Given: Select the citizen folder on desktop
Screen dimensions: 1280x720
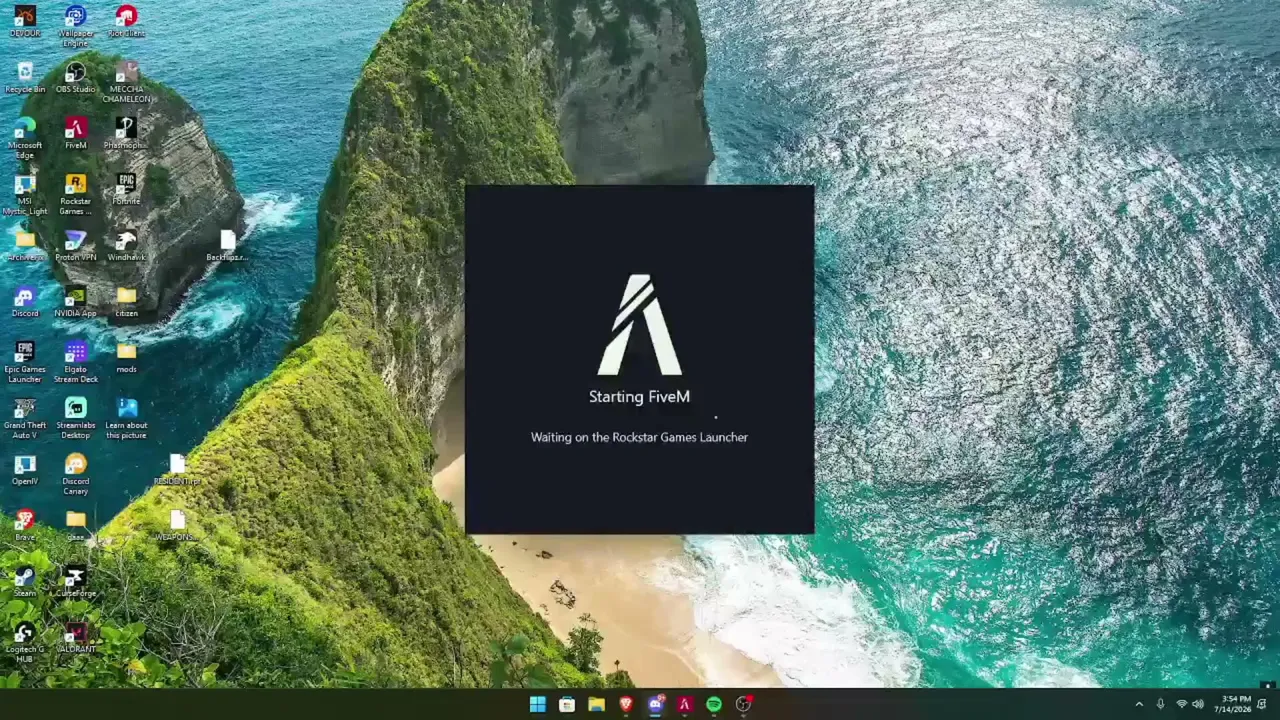Looking at the screenshot, I should pyautogui.click(x=126, y=301).
